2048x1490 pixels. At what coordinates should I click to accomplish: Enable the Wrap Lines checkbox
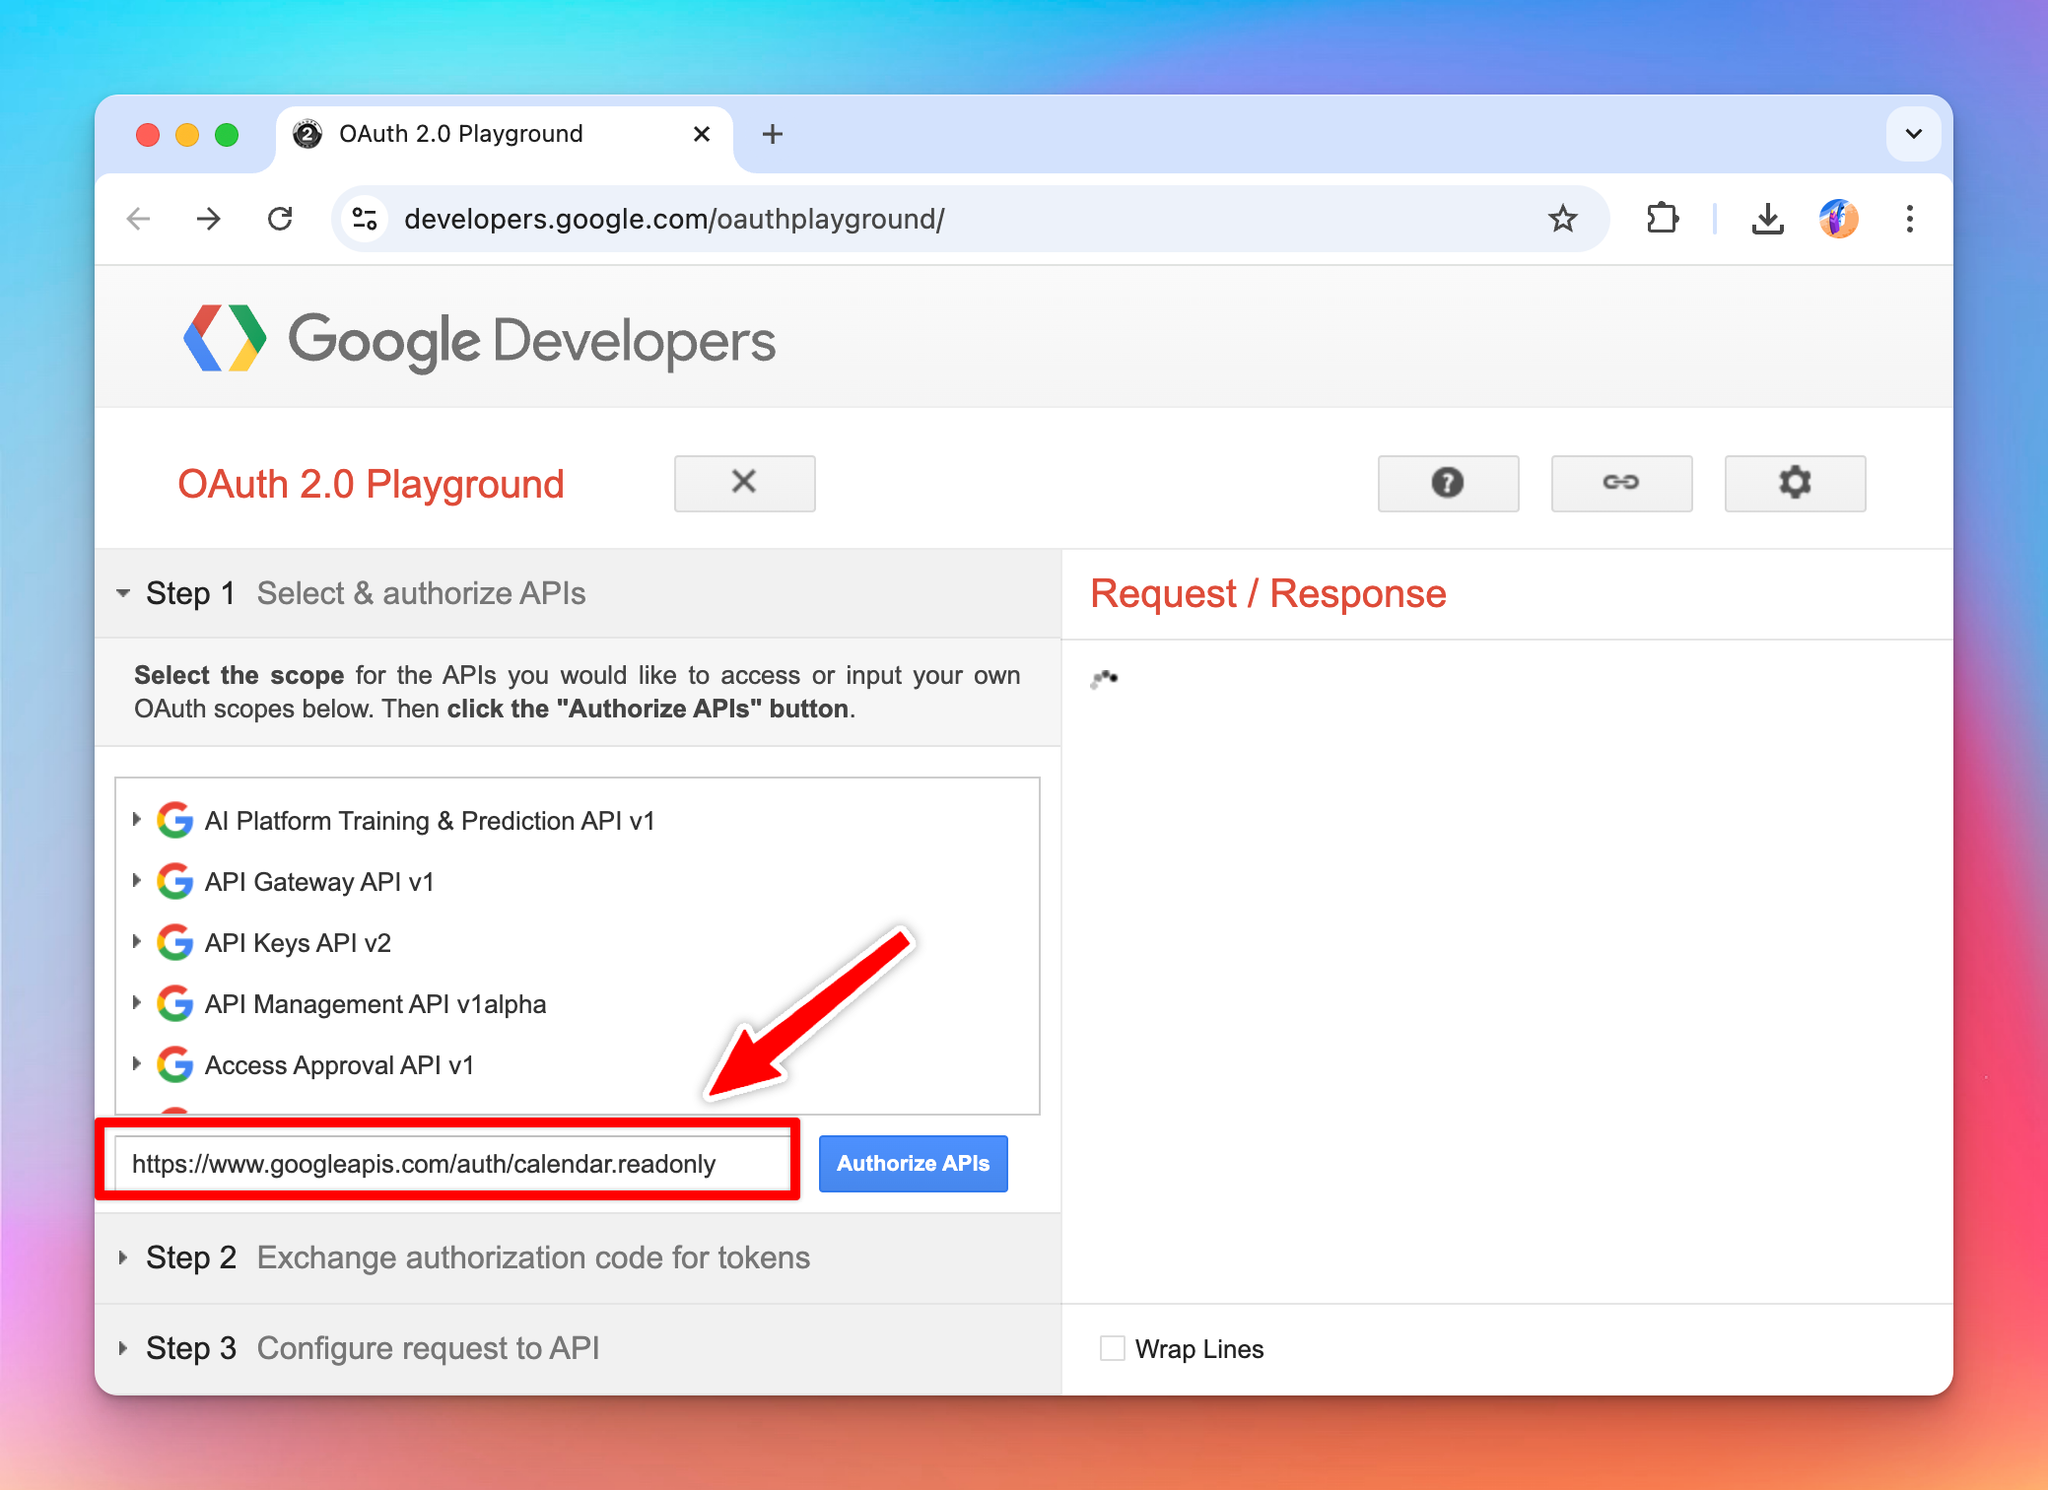(x=1112, y=1348)
